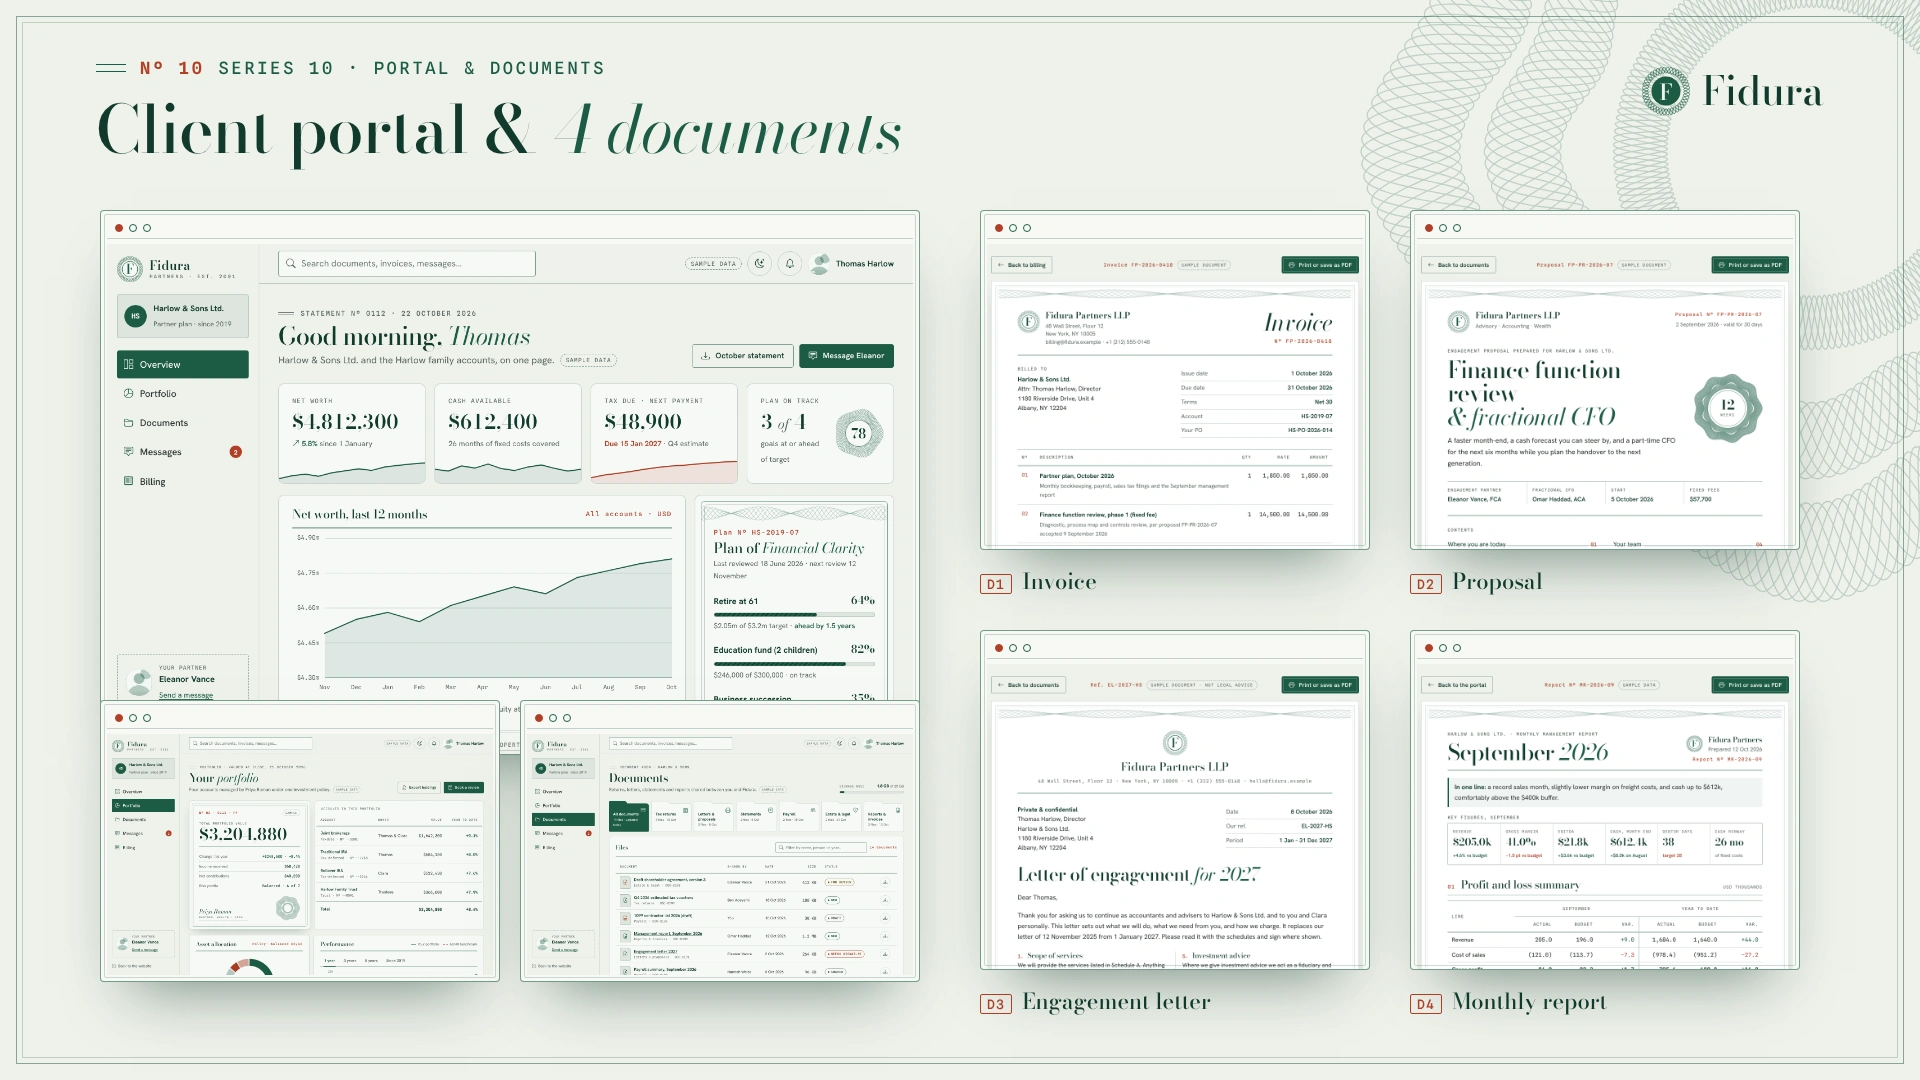Toggle dark mode with the moon icon
This screenshot has width=1920, height=1080.
pyautogui.click(x=760, y=263)
